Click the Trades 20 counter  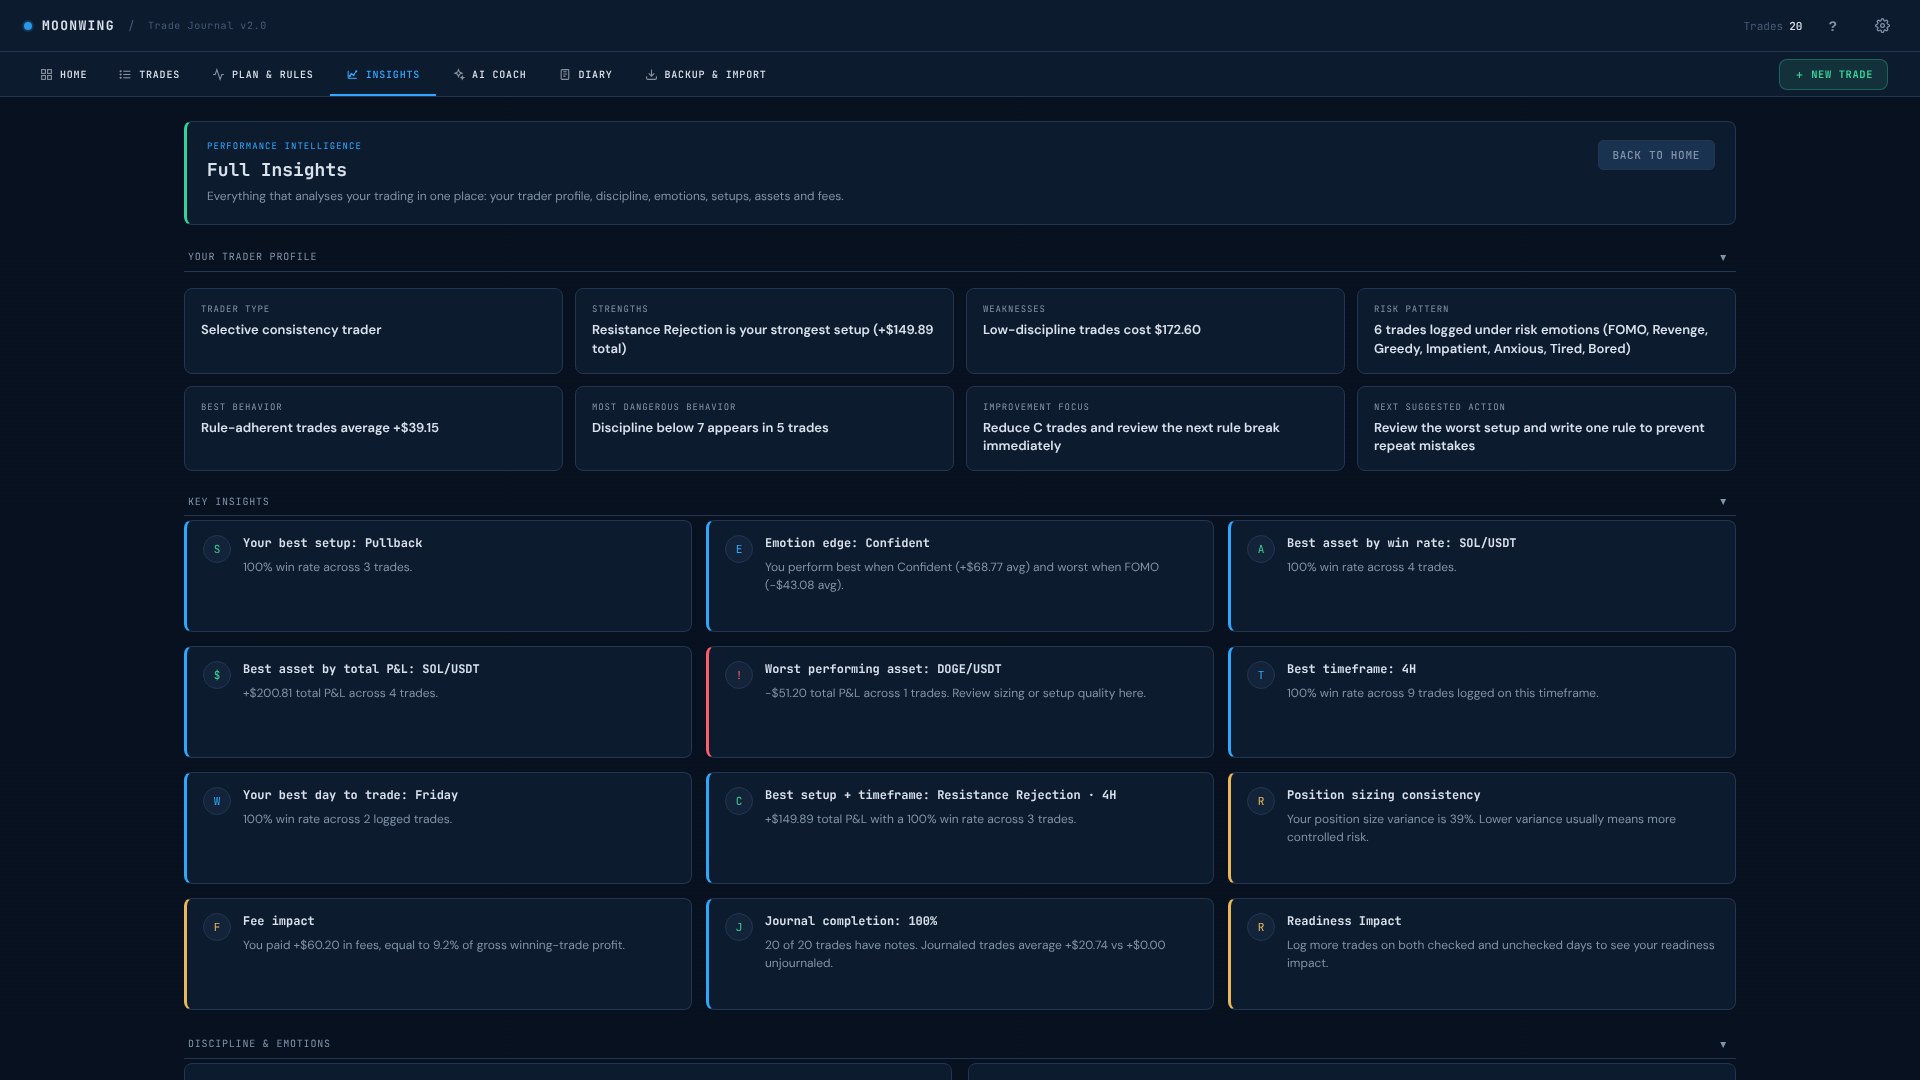point(1773,26)
